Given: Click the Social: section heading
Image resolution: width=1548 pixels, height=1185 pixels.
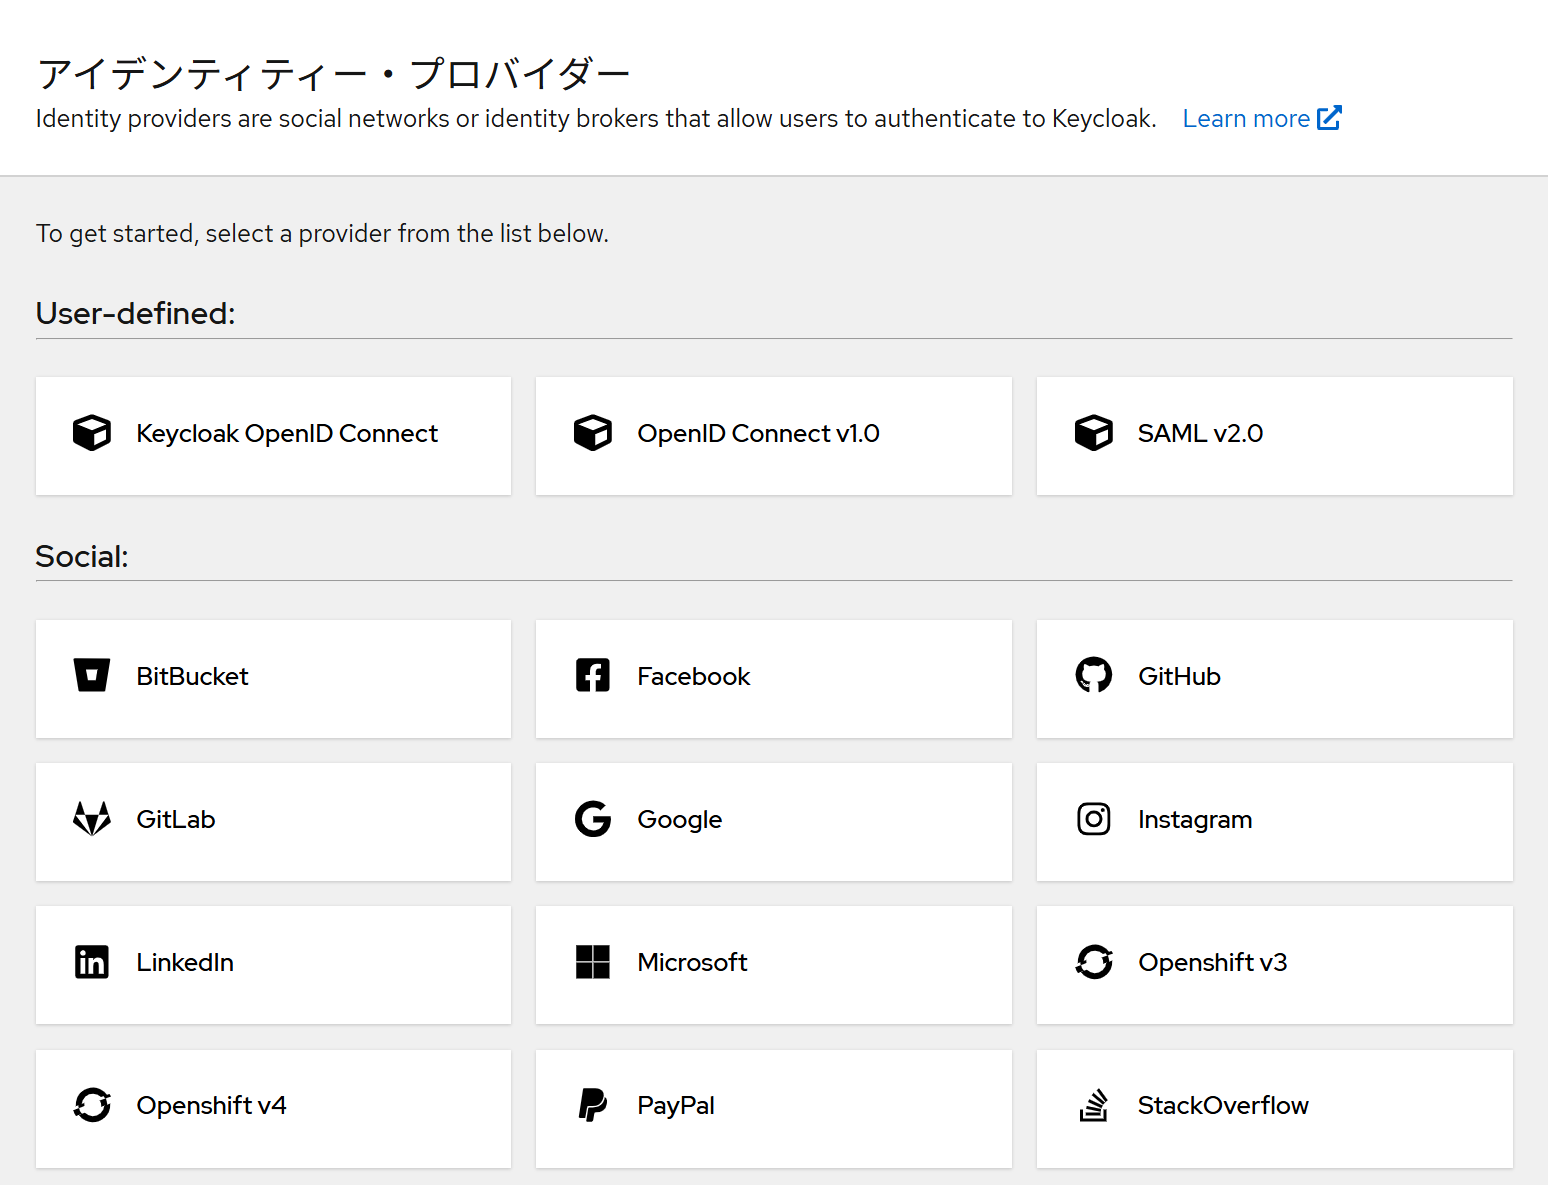Looking at the screenshot, I should click(82, 556).
